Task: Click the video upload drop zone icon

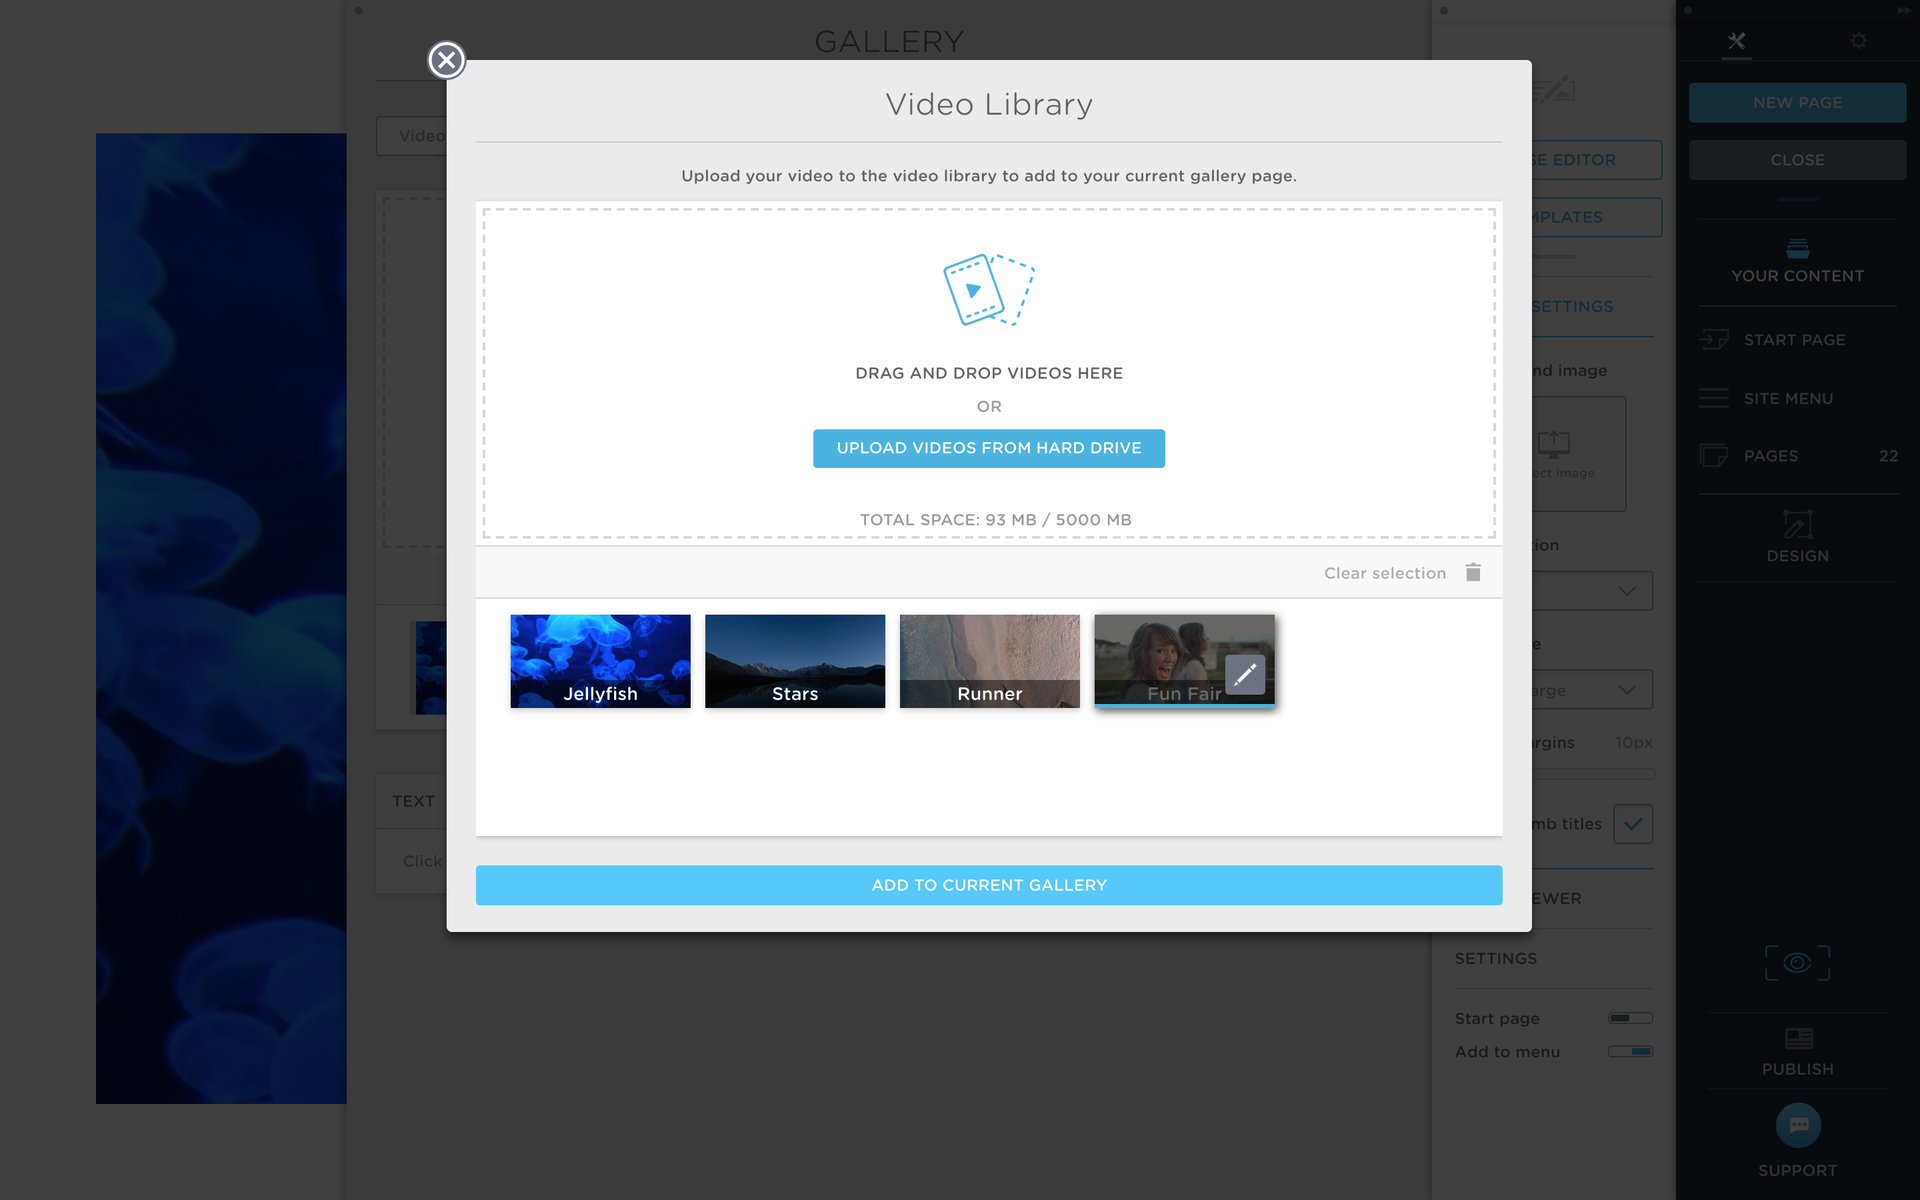Action: click(x=988, y=290)
